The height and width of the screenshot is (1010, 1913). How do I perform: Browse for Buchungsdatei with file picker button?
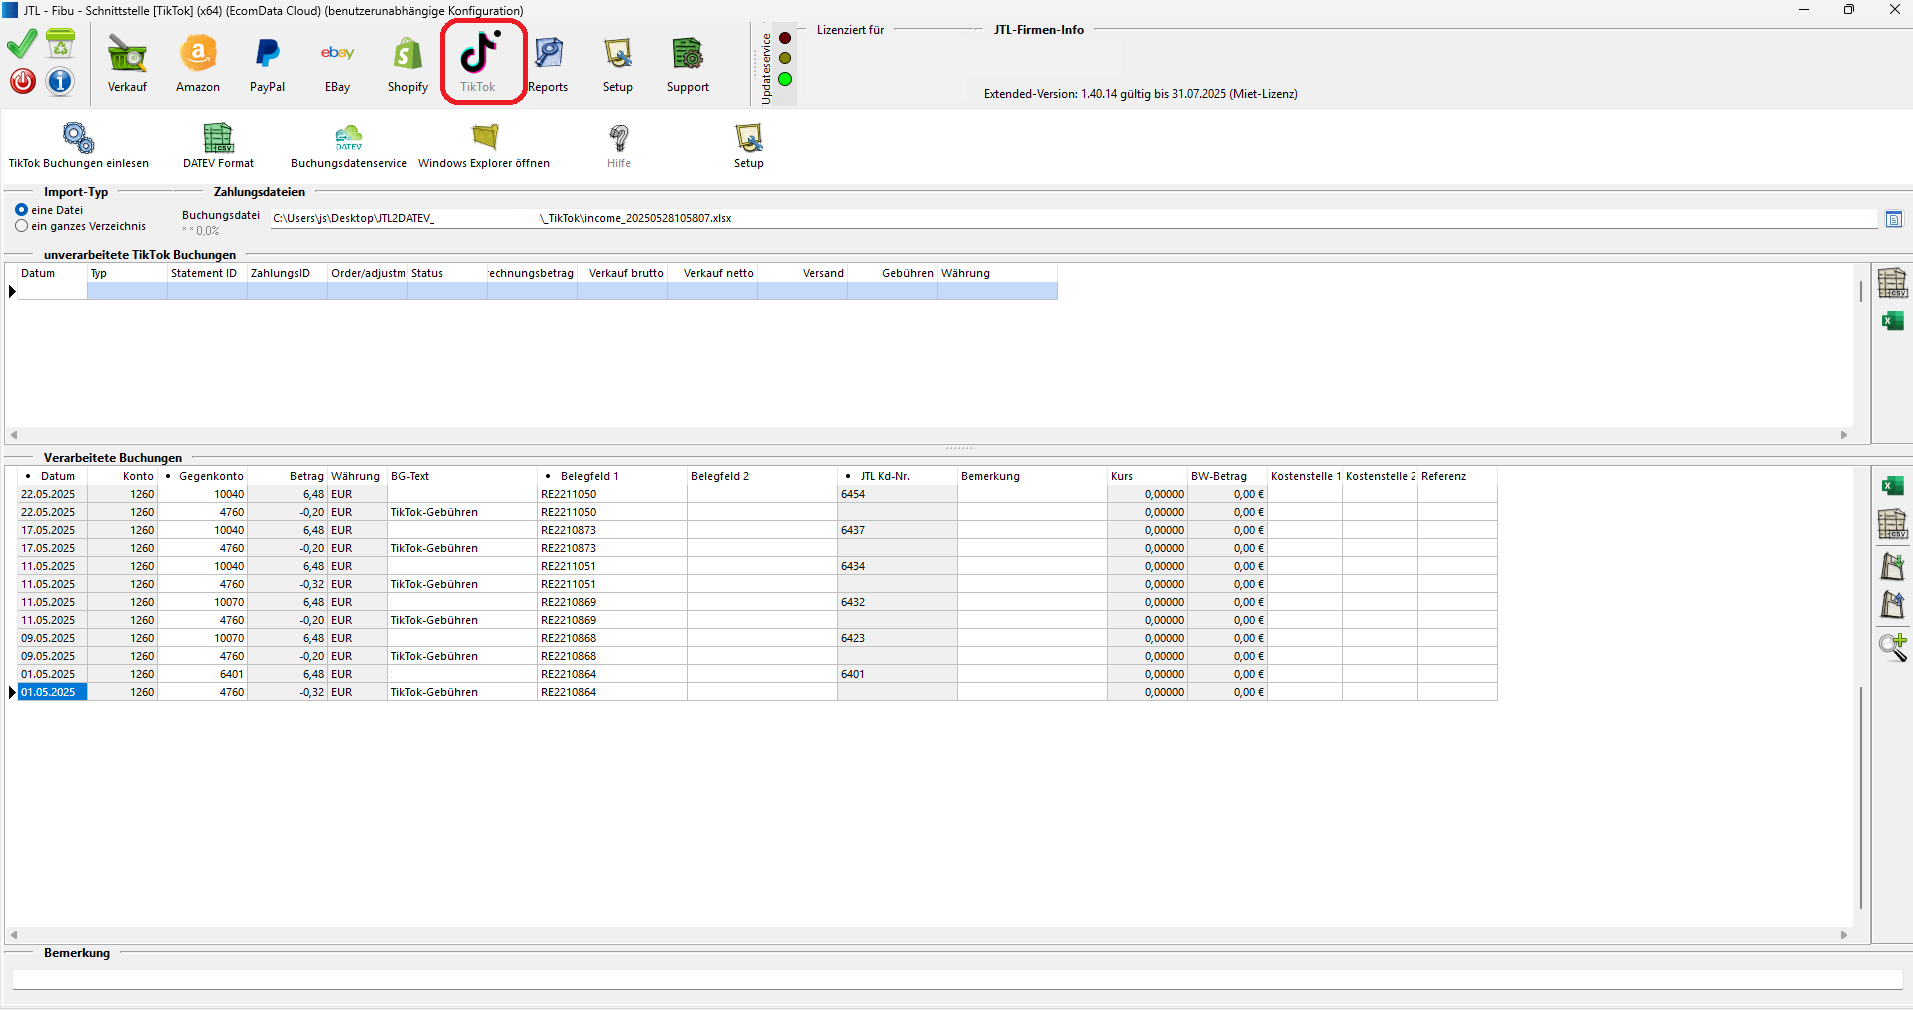pyautogui.click(x=1893, y=219)
